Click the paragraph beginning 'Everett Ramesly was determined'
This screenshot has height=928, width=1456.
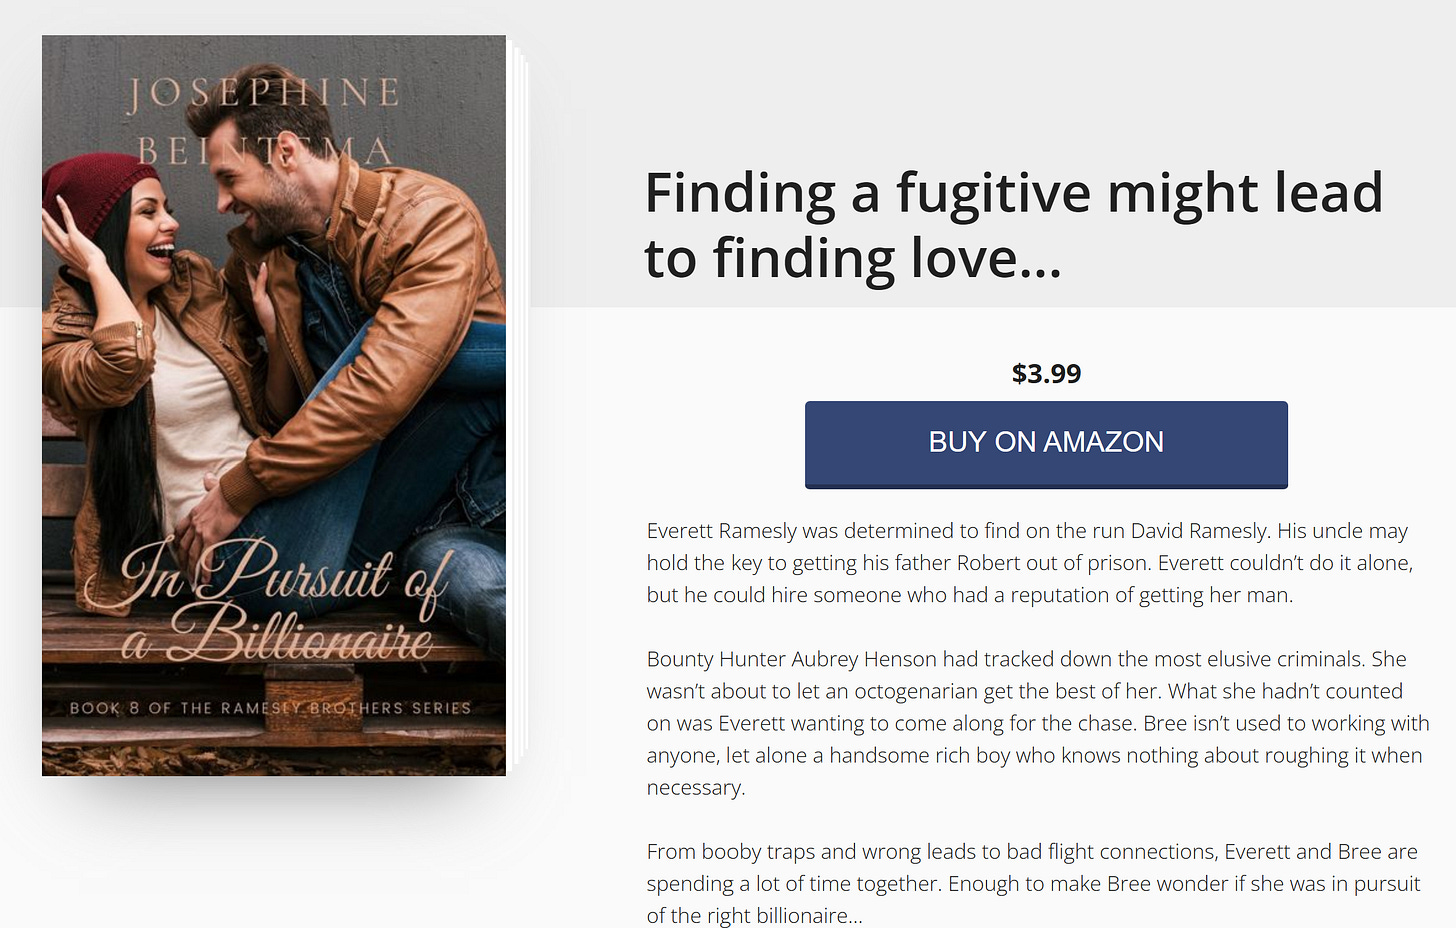click(x=1030, y=563)
